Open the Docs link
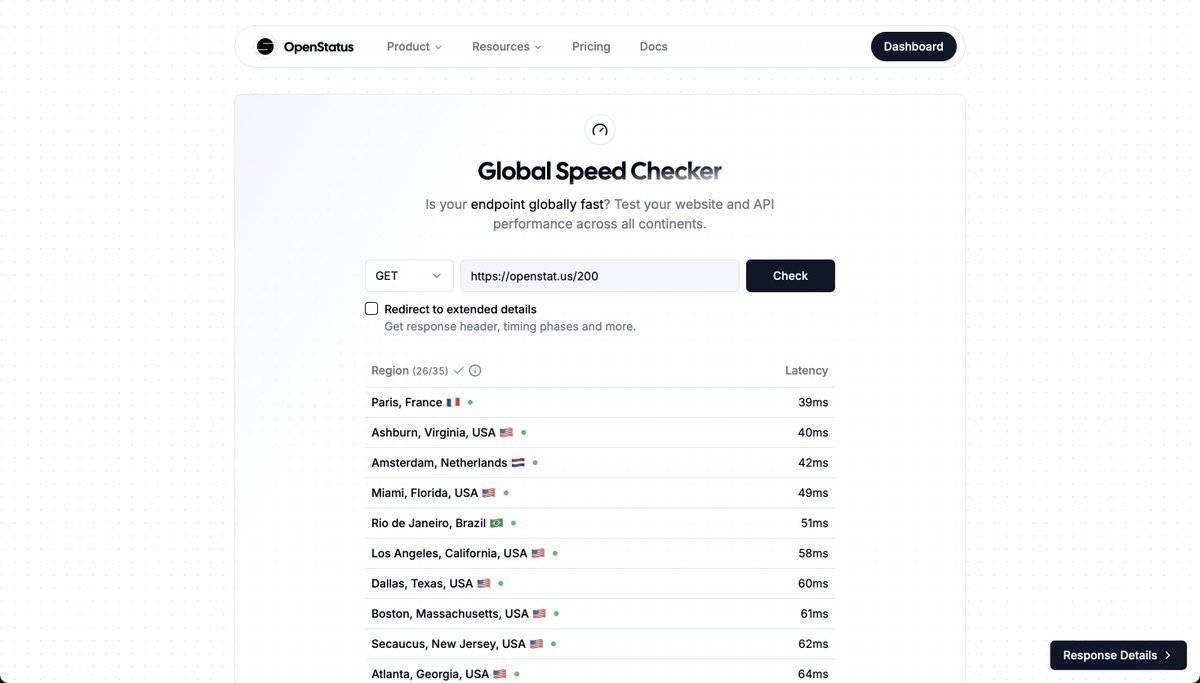Image resolution: width=1200 pixels, height=683 pixels. [x=653, y=47]
